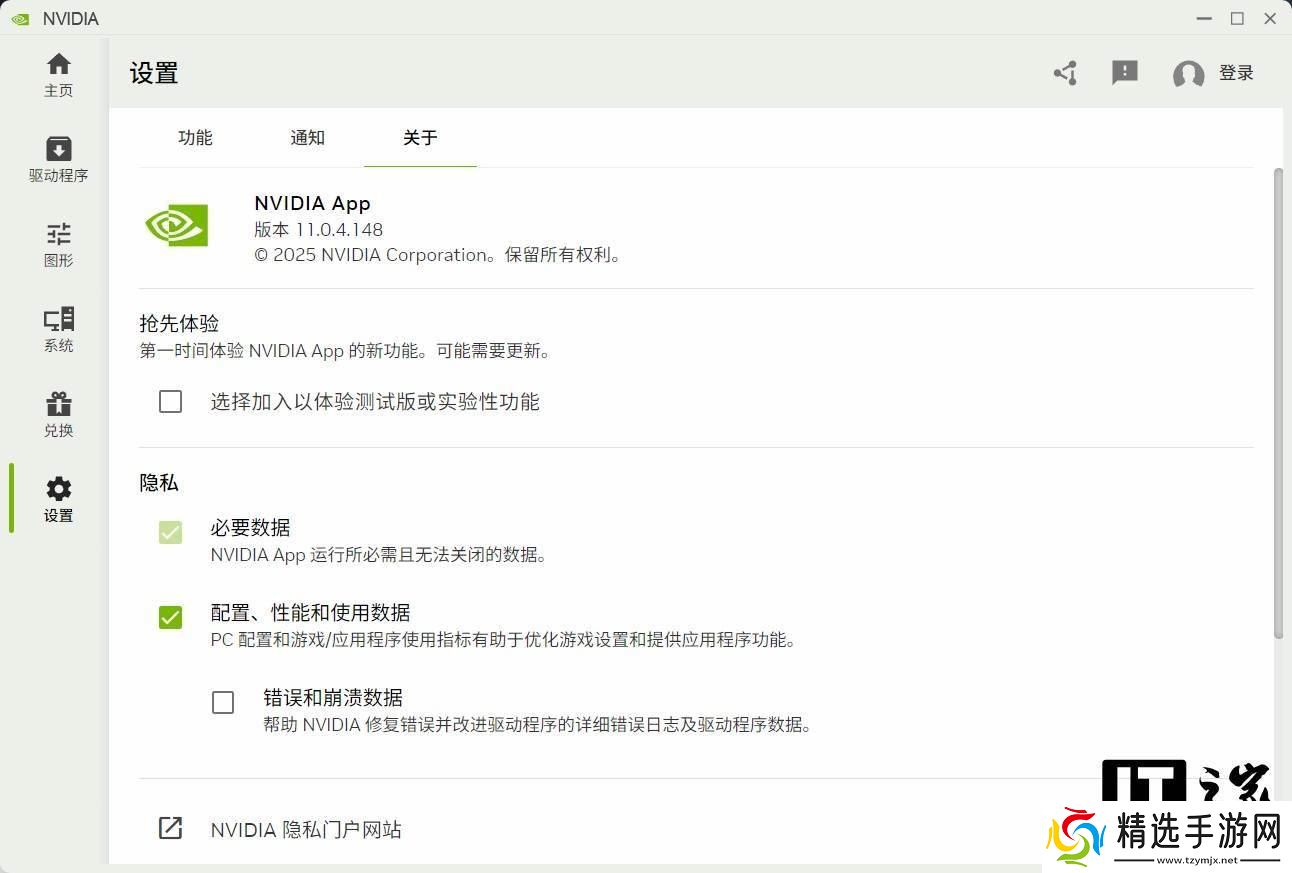1292x873 pixels.
Task: Click the external link icon for privacy portal
Action: pos(171,829)
